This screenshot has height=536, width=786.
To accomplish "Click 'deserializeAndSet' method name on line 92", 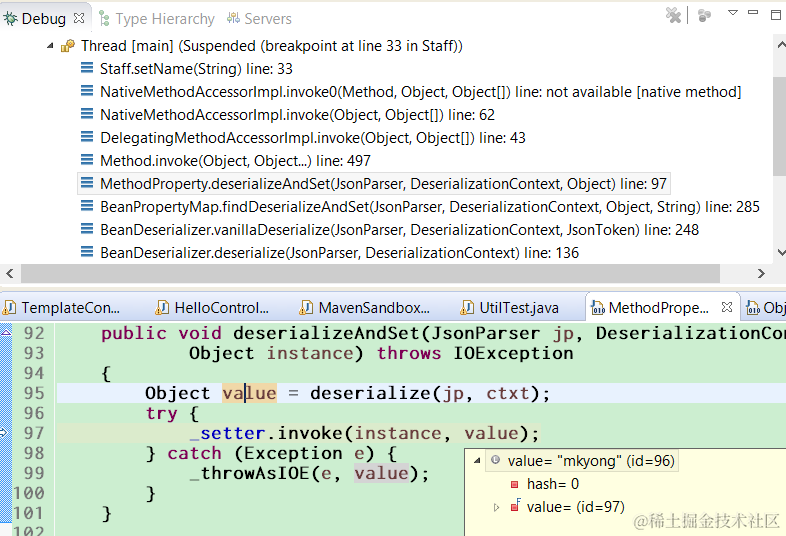I will [x=326, y=333].
